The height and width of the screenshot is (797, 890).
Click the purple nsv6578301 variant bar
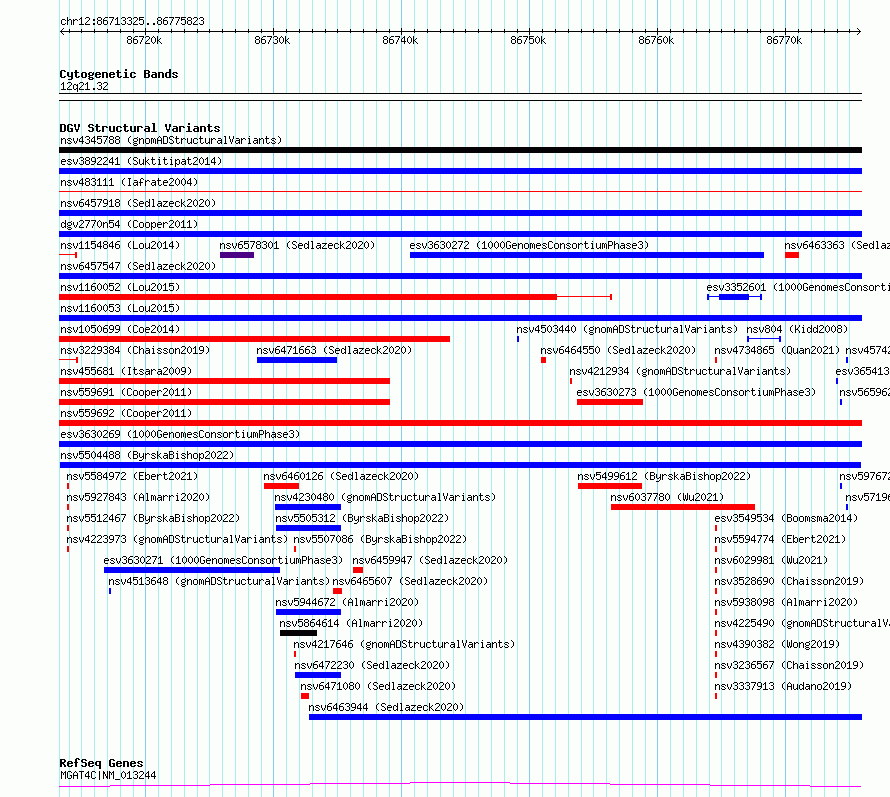(237, 255)
